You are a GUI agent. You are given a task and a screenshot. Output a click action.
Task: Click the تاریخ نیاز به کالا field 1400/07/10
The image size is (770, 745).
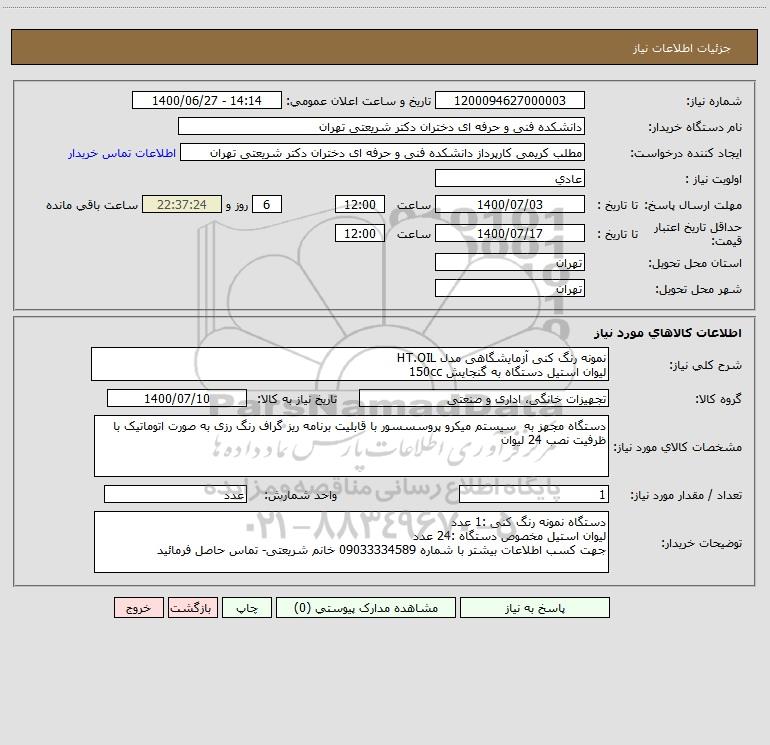point(177,398)
